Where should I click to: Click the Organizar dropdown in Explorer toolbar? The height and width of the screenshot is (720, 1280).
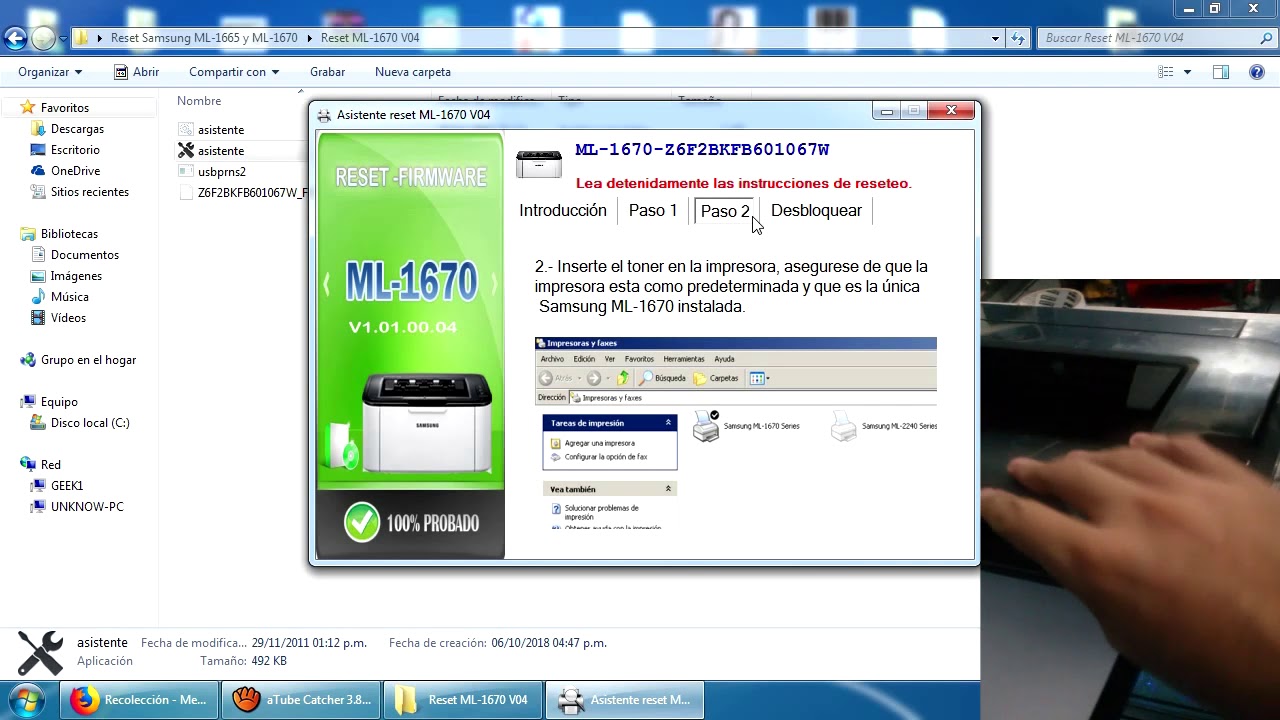(x=50, y=72)
